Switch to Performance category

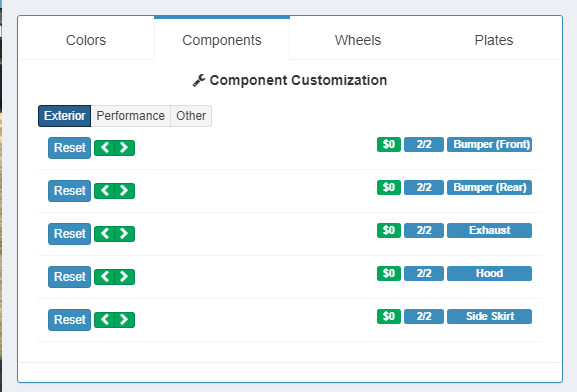pos(131,116)
